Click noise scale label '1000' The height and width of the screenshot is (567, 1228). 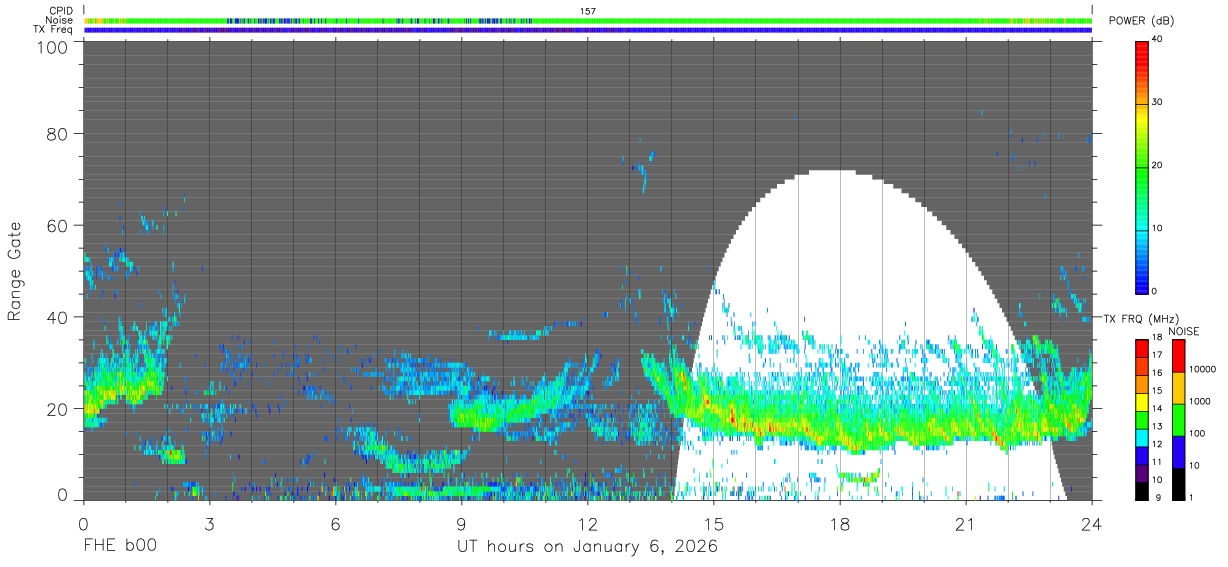pos(1201,401)
